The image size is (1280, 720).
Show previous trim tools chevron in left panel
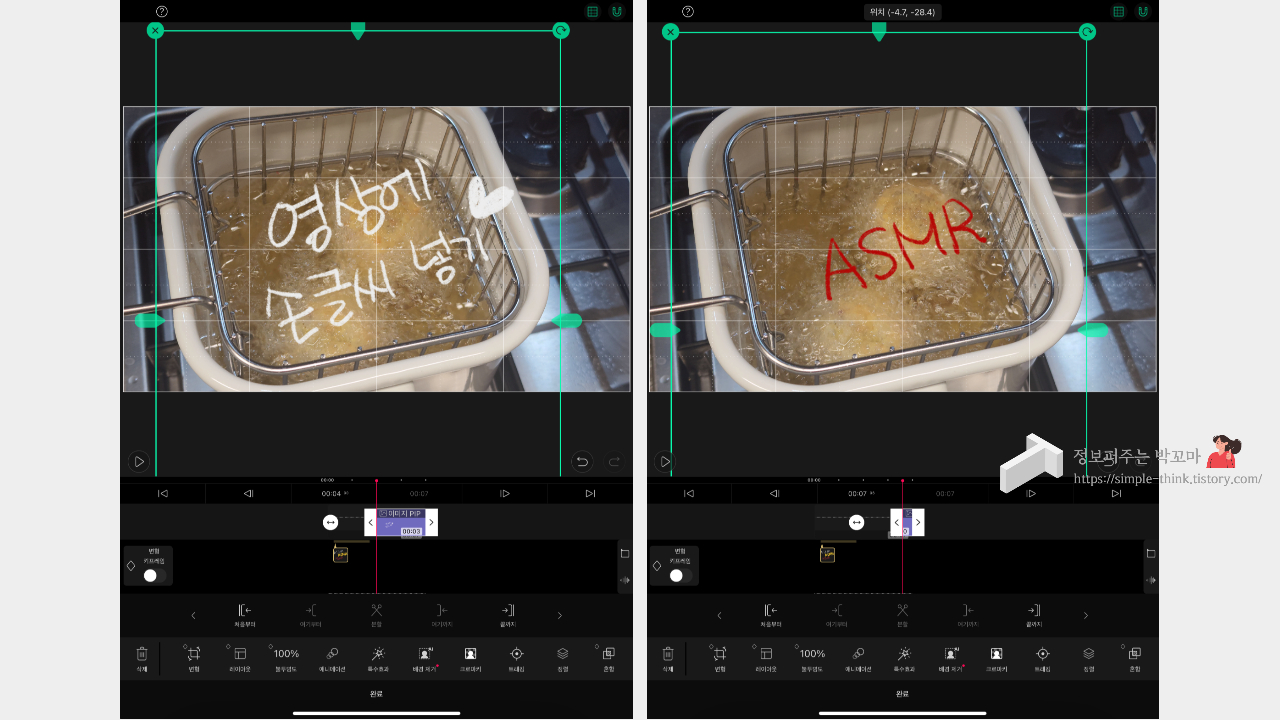tap(193, 615)
